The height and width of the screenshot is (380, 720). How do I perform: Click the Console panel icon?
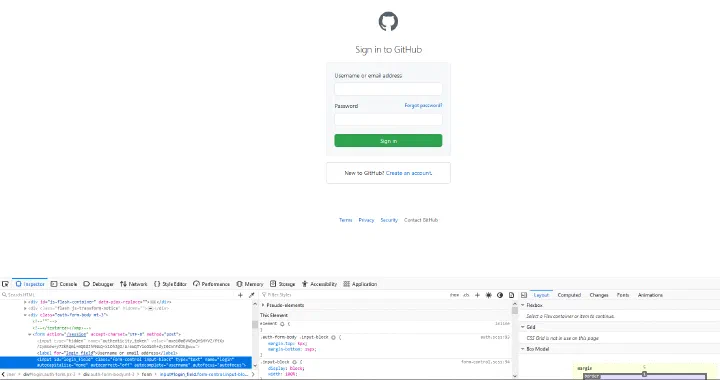(x=54, y=284)
